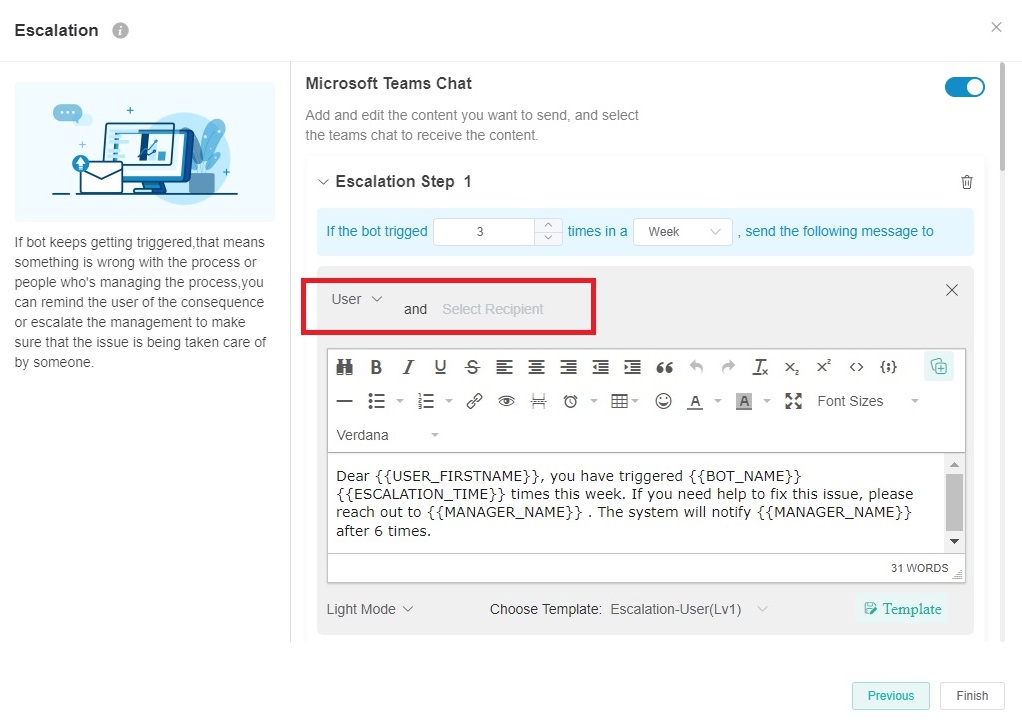
Task: Open the emoticons picker
Action: point(663,401)
